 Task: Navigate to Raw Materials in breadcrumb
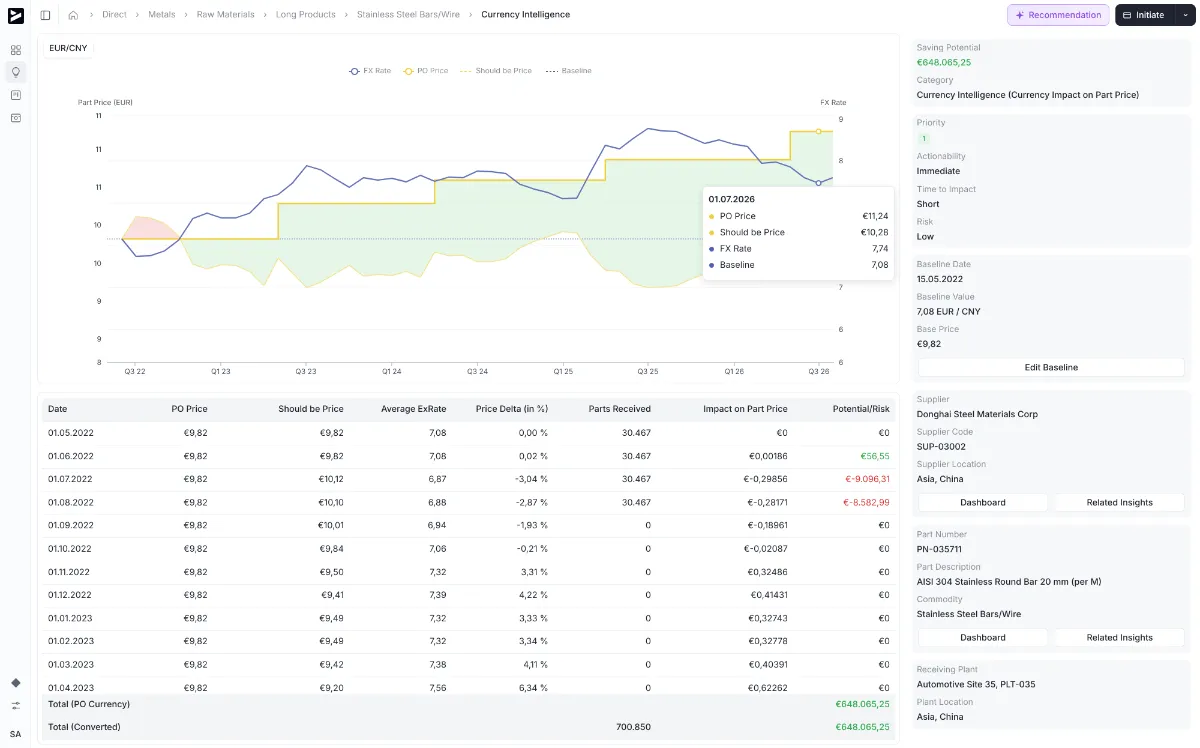pos(225,15)
